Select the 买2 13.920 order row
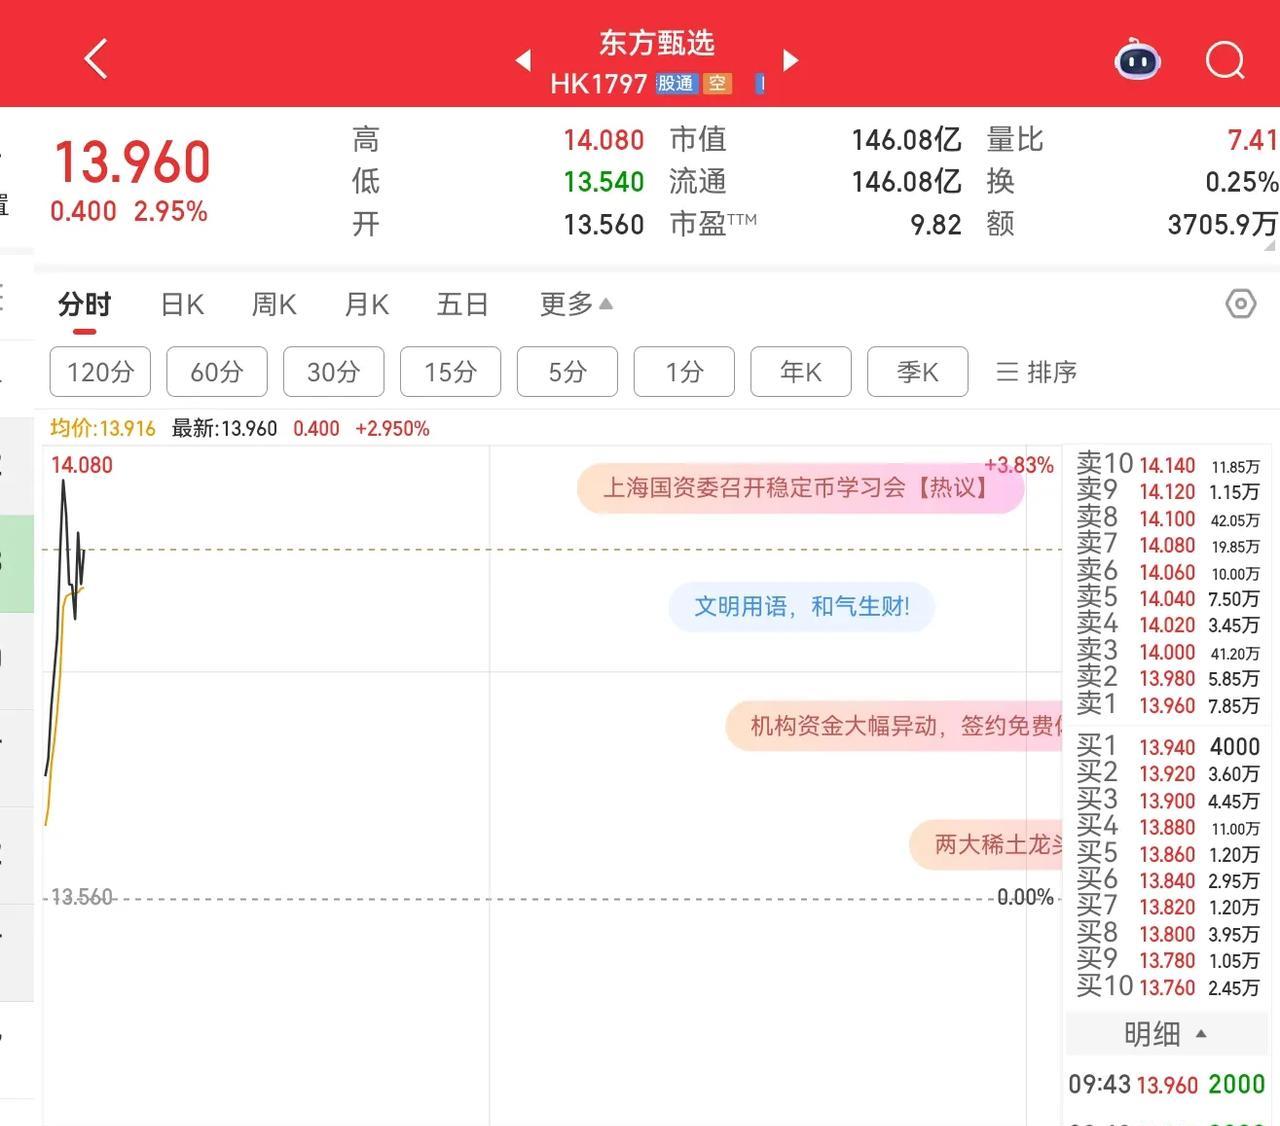Image resolution: width=1280 pixels, height=1126 pixels. tap(1168, 774)
